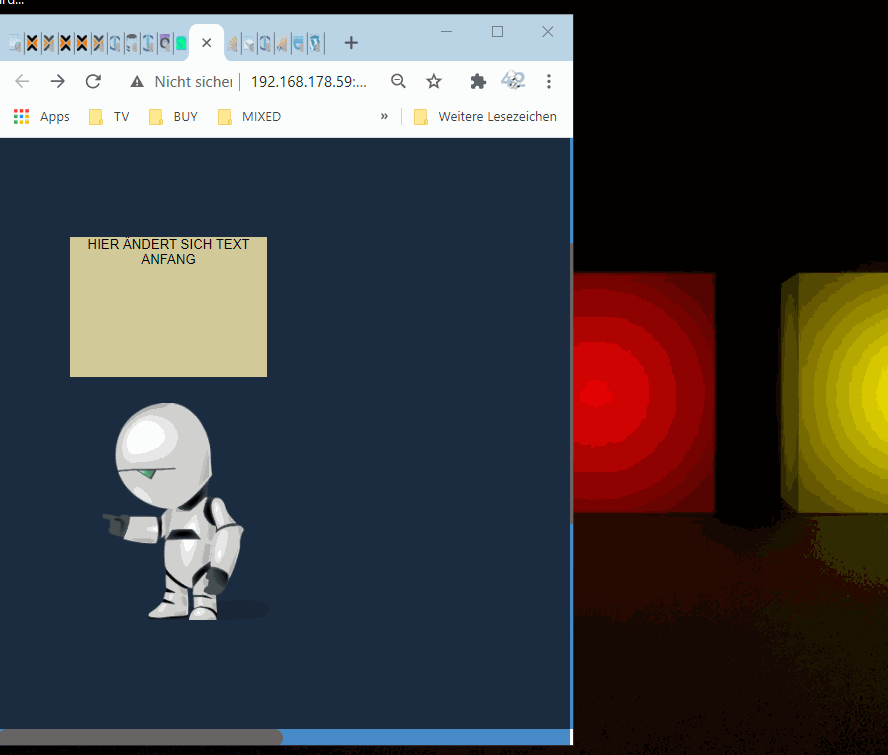The image size is (888, 755).
Task: Open the Chrome three-dot menu
Action: tap(549, 82)
